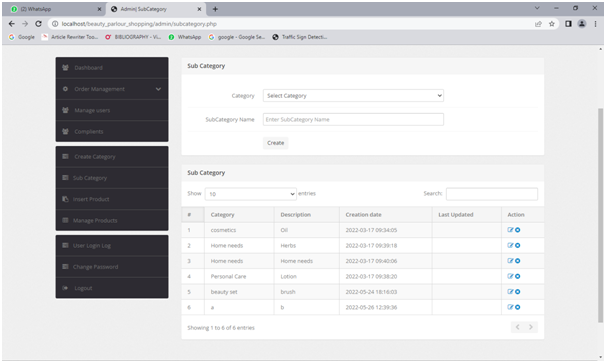The height and width of the screenshot is (363, 606).
Task: Open the Chrome profile menu
Action: pos(582,24)
